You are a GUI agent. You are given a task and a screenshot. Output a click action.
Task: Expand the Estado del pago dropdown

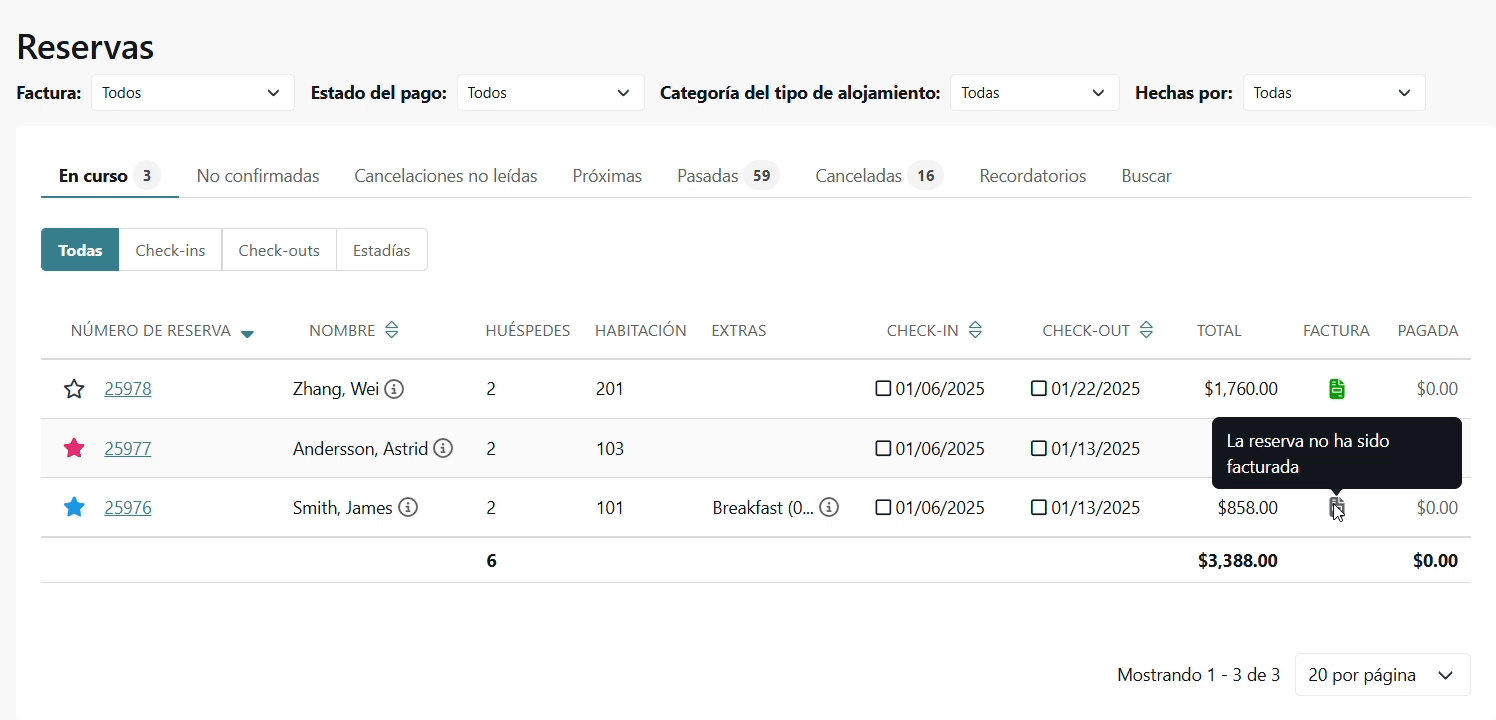pos(550,93)
